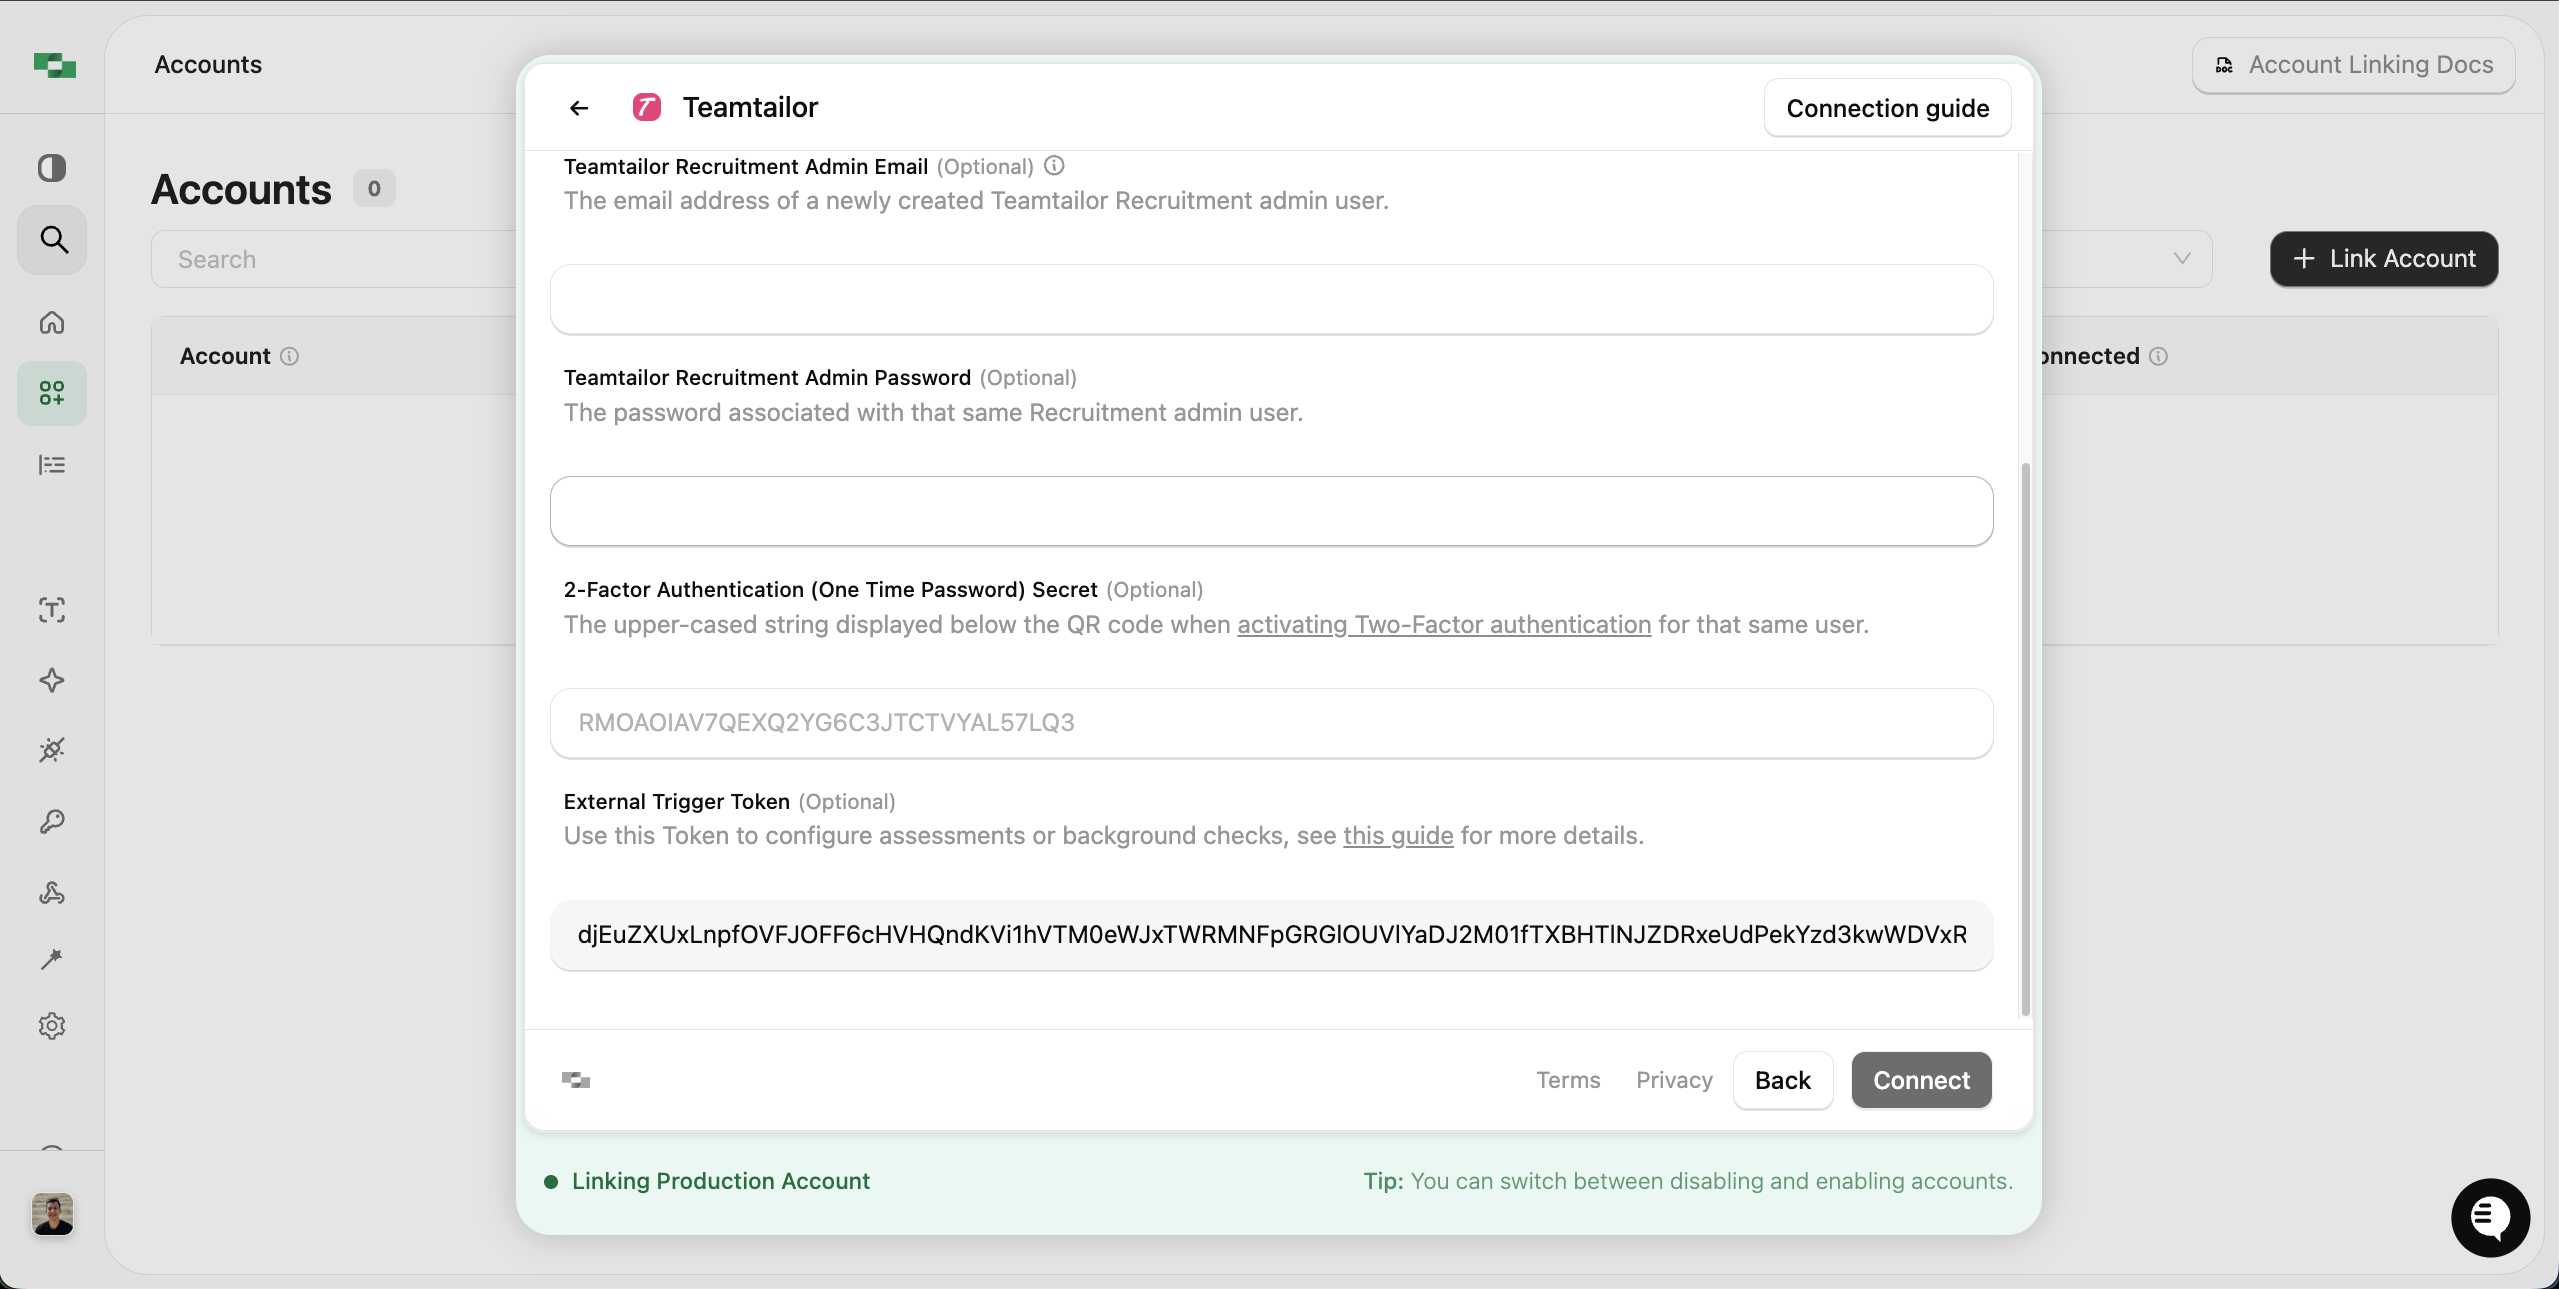Expand the filter dropdown chevron near Link Account
The image size is (2559, 1289).
point(2182,259)
